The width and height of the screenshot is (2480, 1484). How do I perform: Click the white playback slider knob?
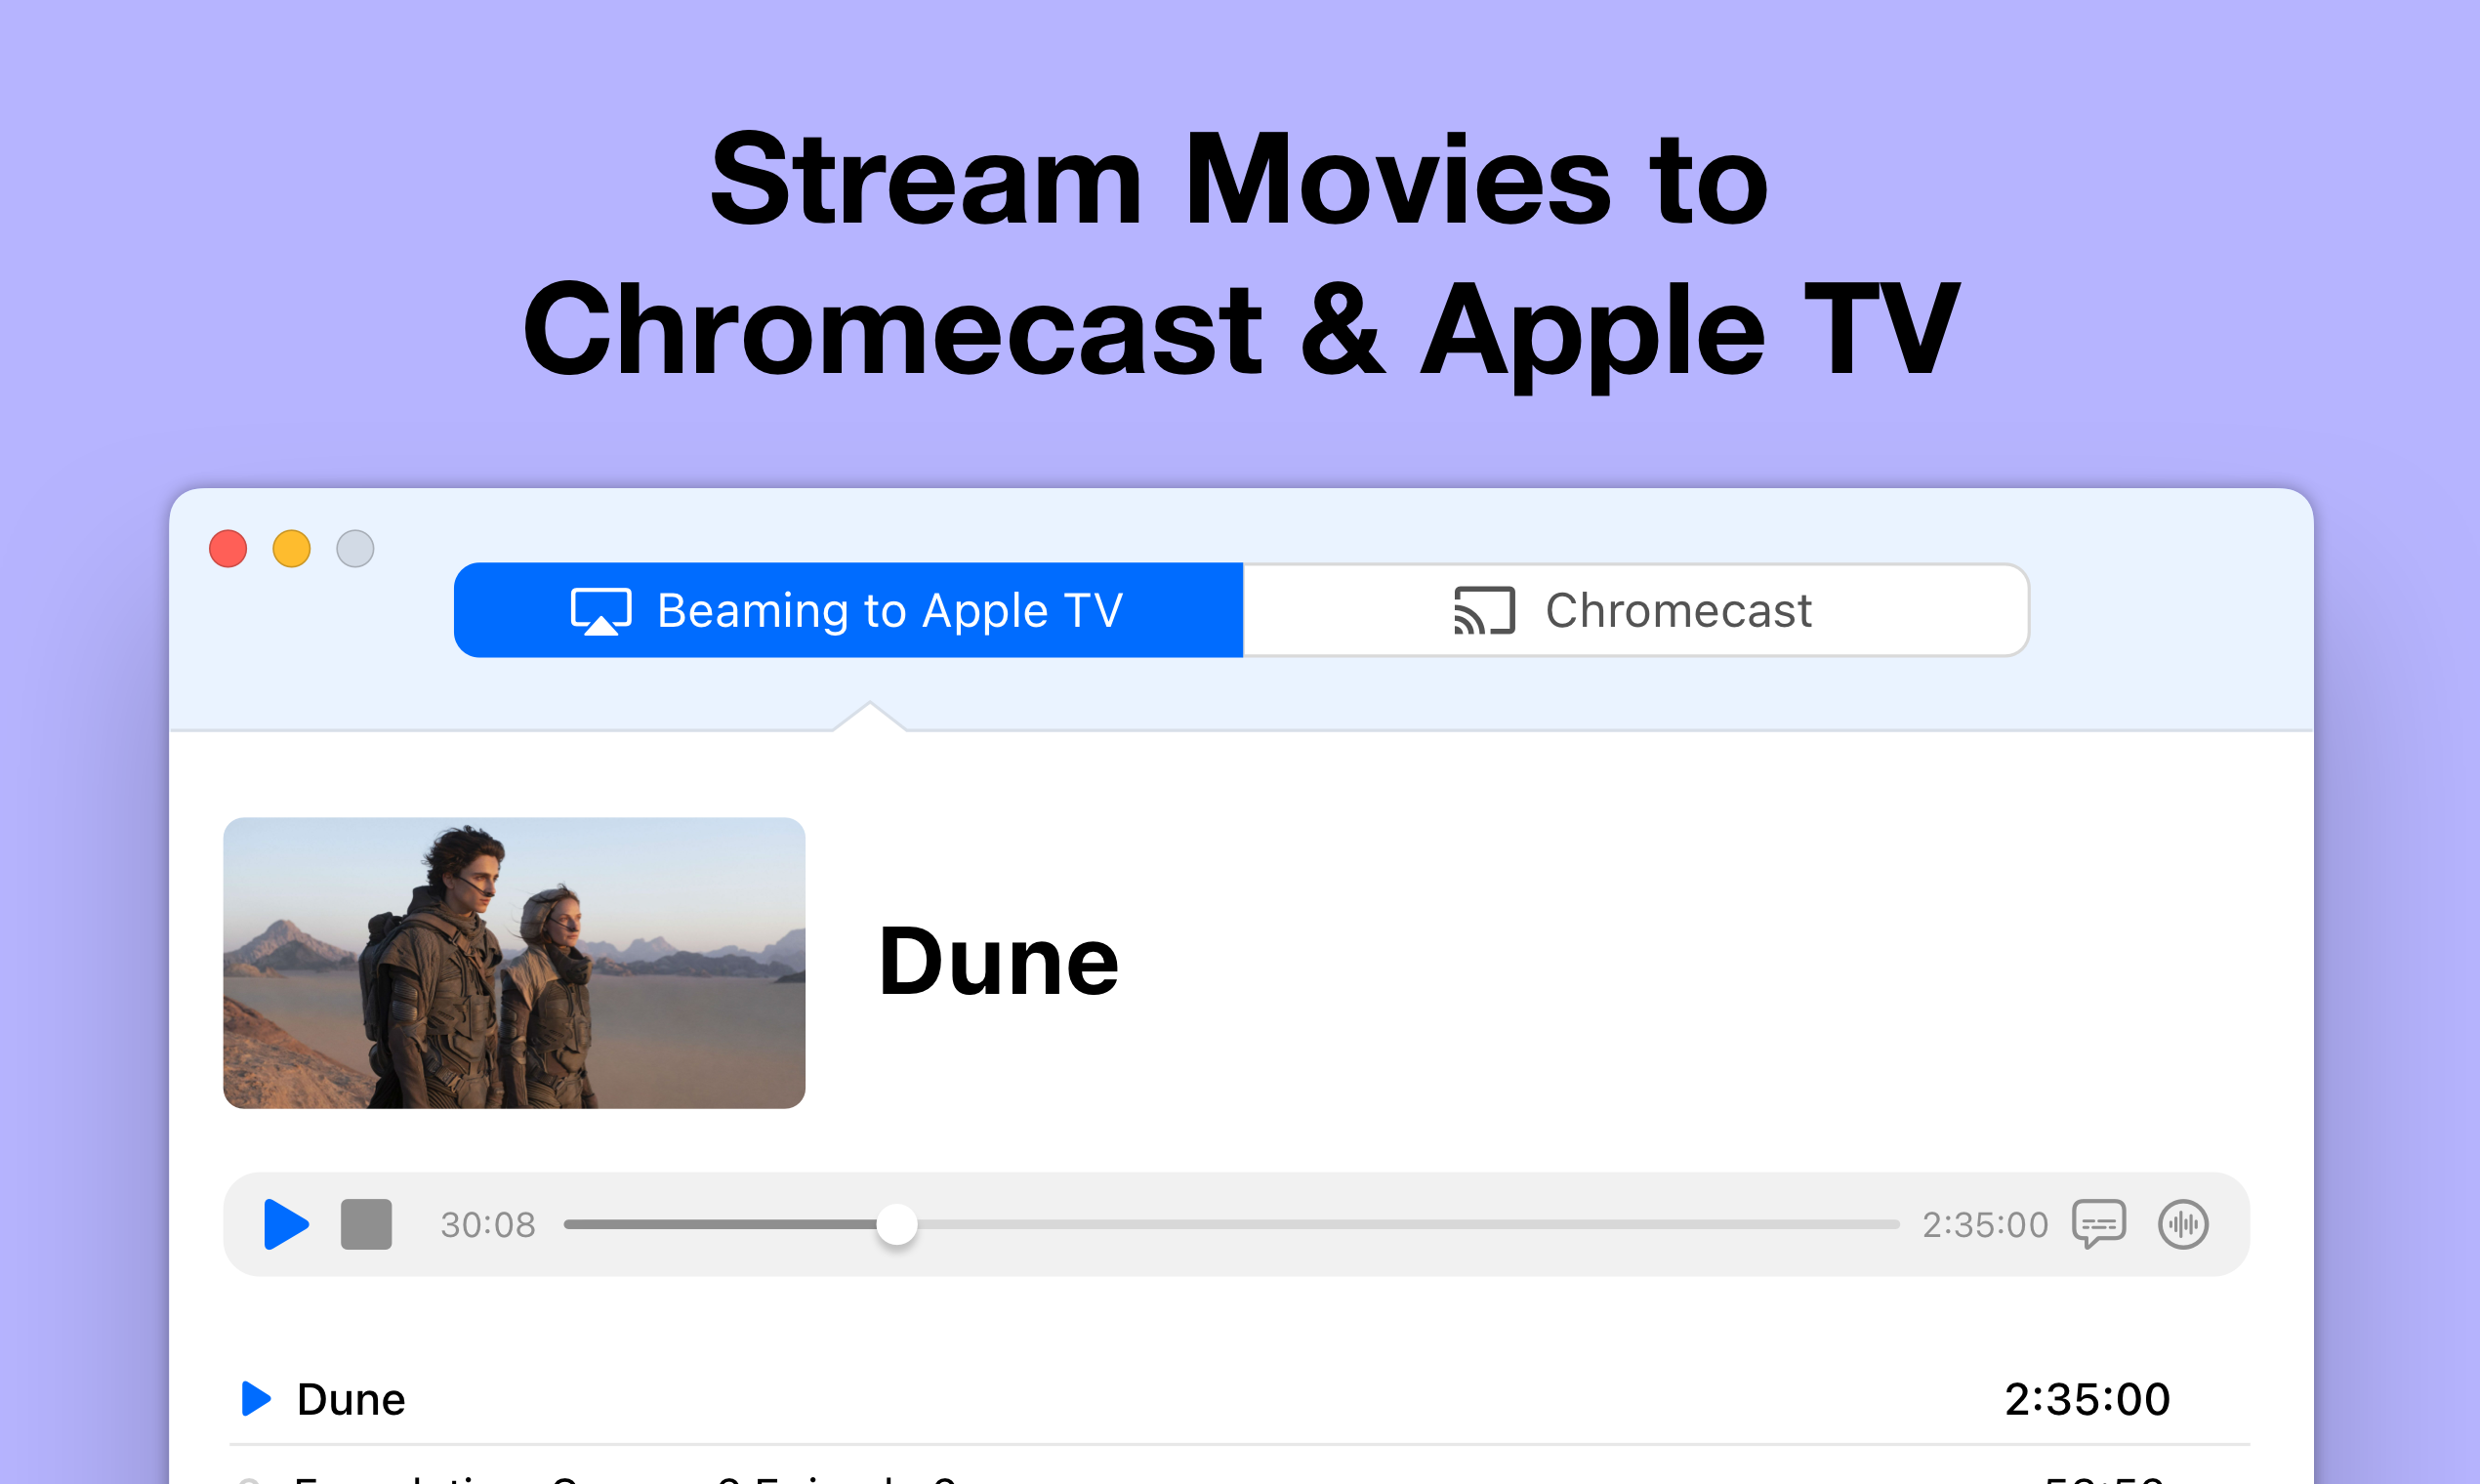tap(897, 1224)
